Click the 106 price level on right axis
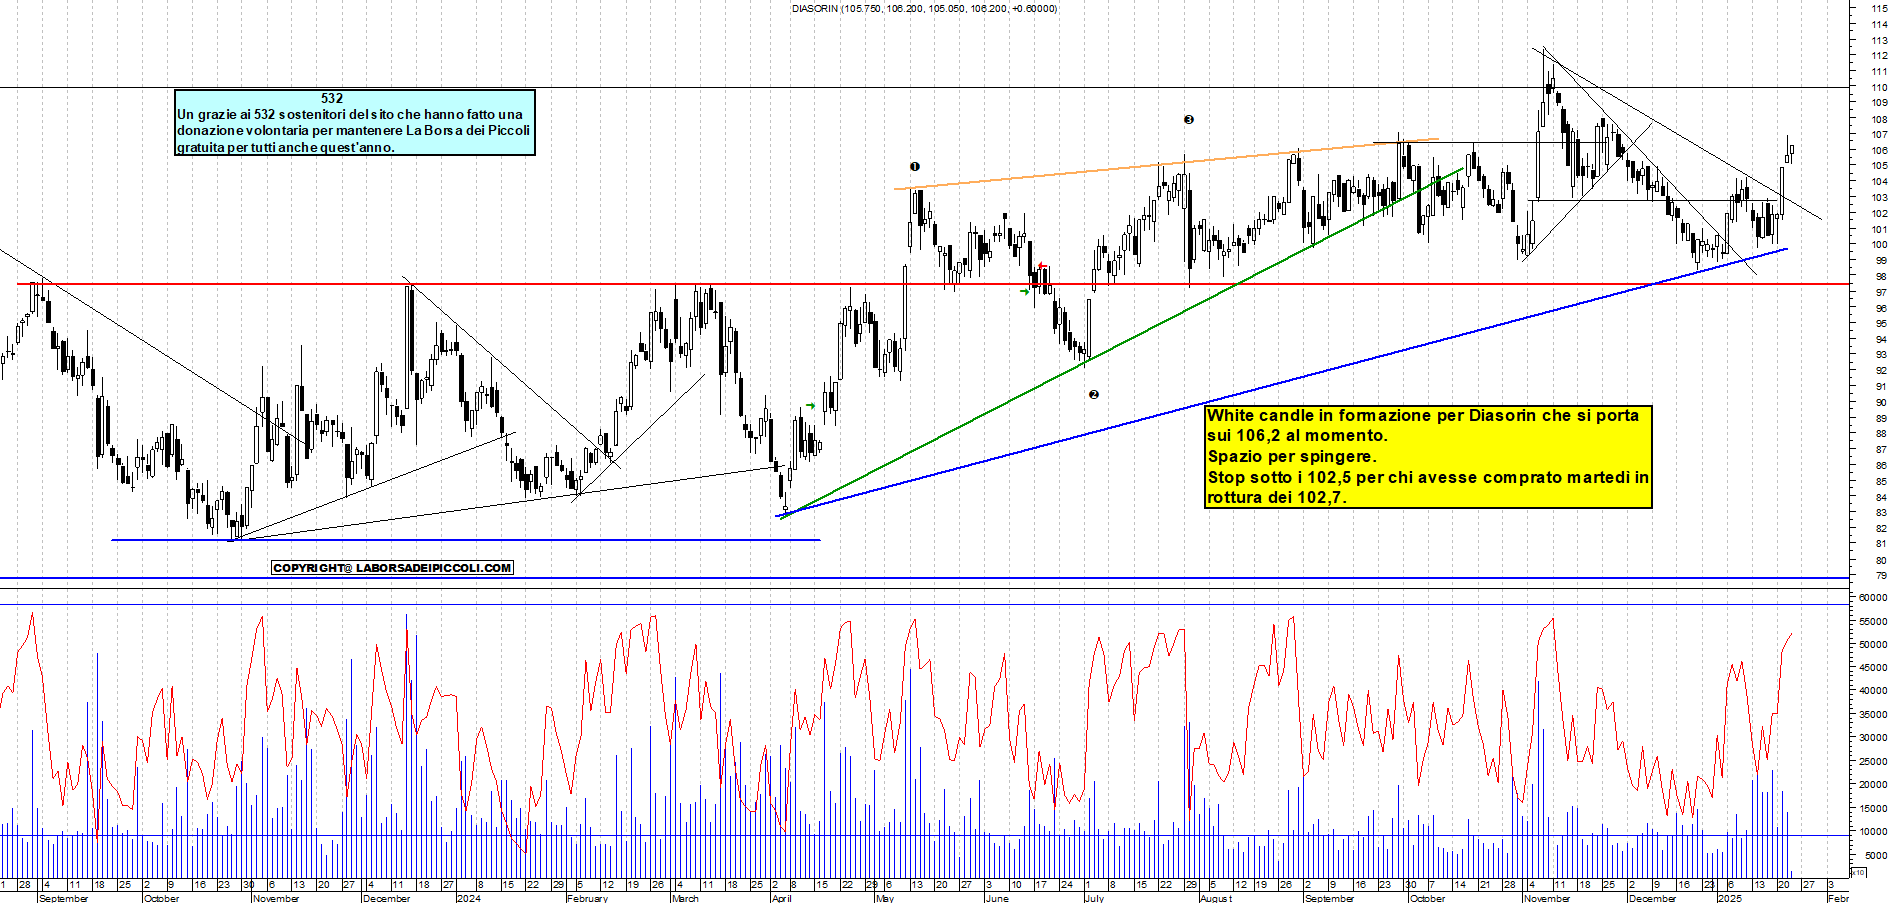The width and height of the screenshot is (1890, 903). [x=1879, y=150]
